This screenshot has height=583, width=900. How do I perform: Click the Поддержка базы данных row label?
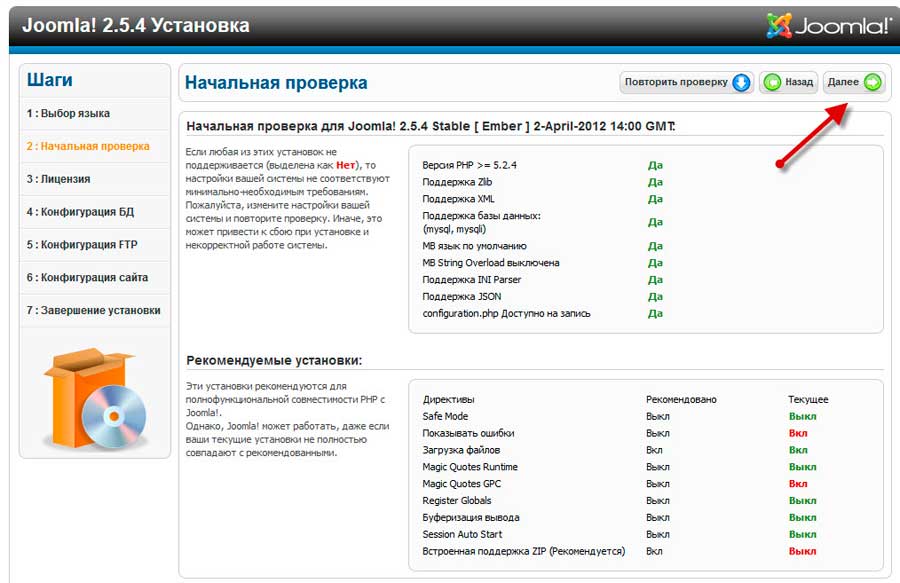pos(481,223)
